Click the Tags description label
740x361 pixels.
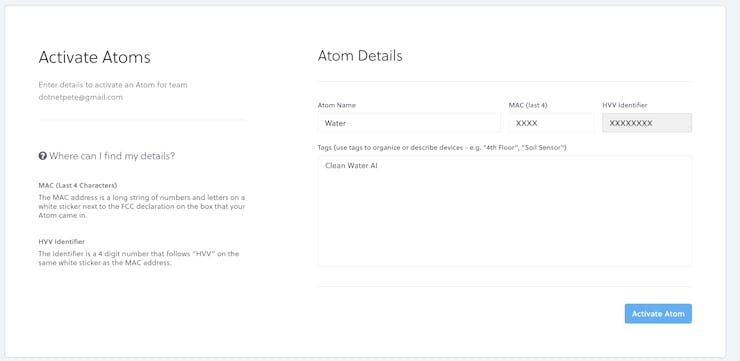click(x=442, y=148)
